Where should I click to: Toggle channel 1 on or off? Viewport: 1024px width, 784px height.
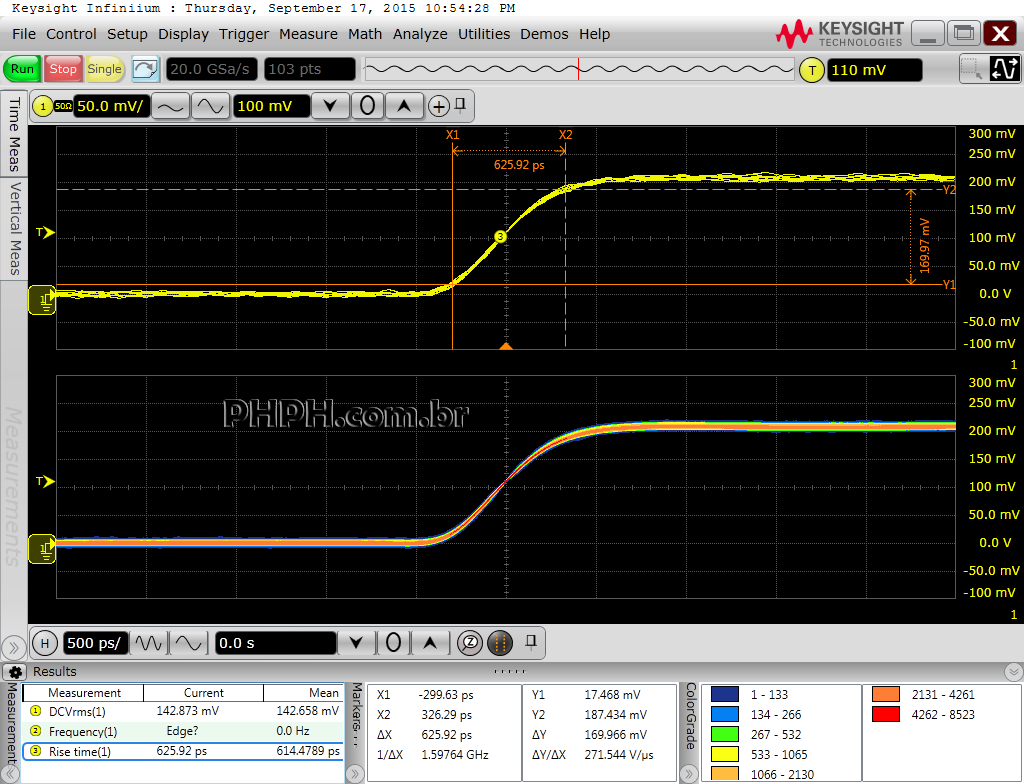(44, 106)
